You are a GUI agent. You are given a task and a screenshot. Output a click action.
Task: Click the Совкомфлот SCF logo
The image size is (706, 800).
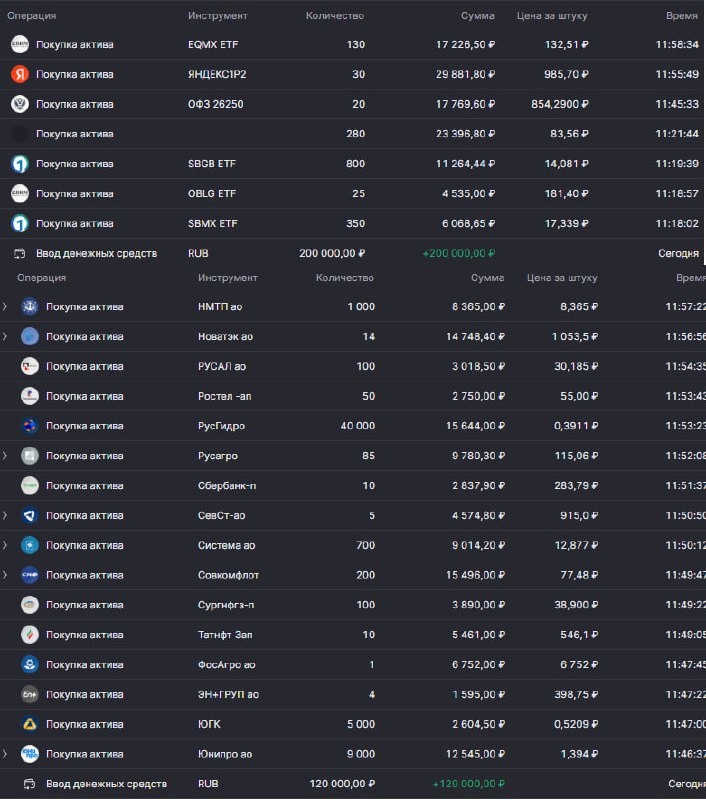tap(30, 575)
